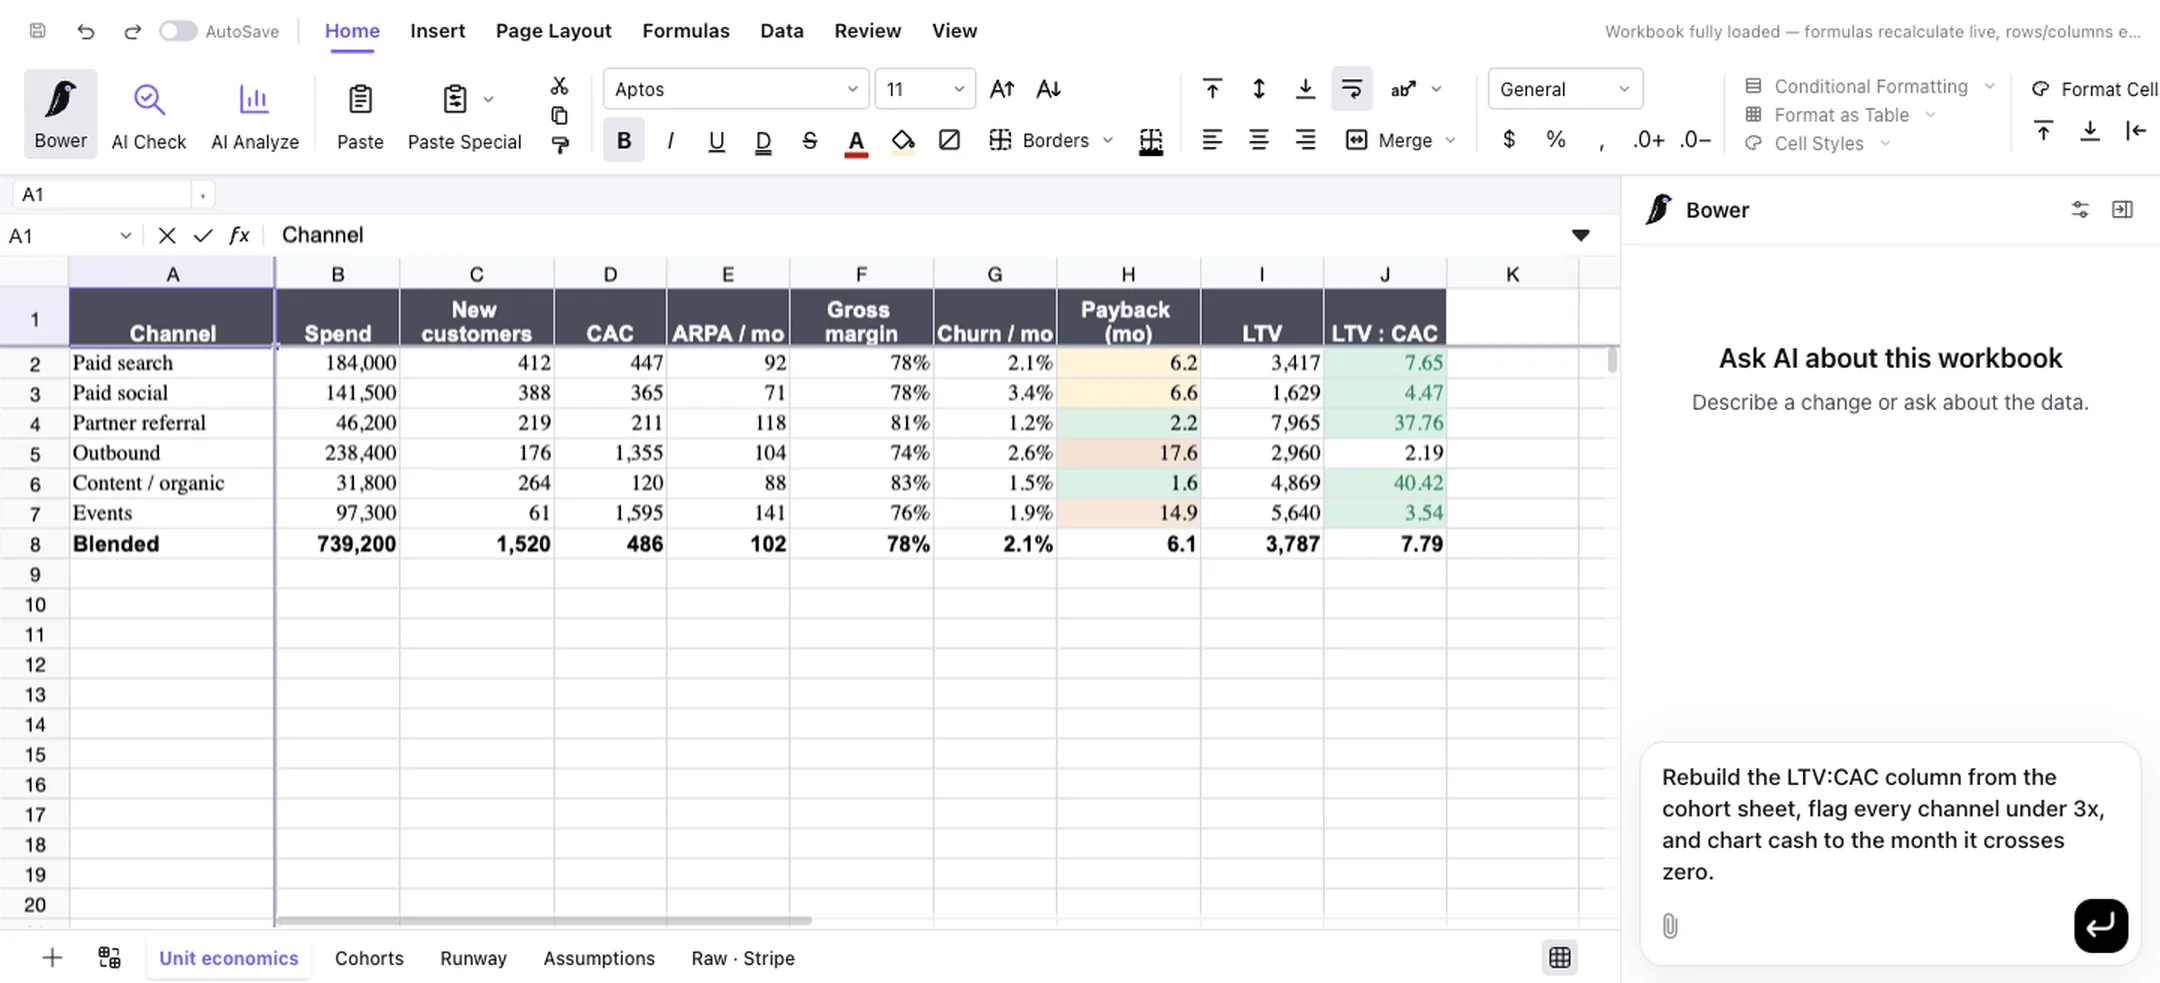Undo the last action
The width and height of the screenshot is (2160, 983).
pyautogui.click(x=86, y=31)
